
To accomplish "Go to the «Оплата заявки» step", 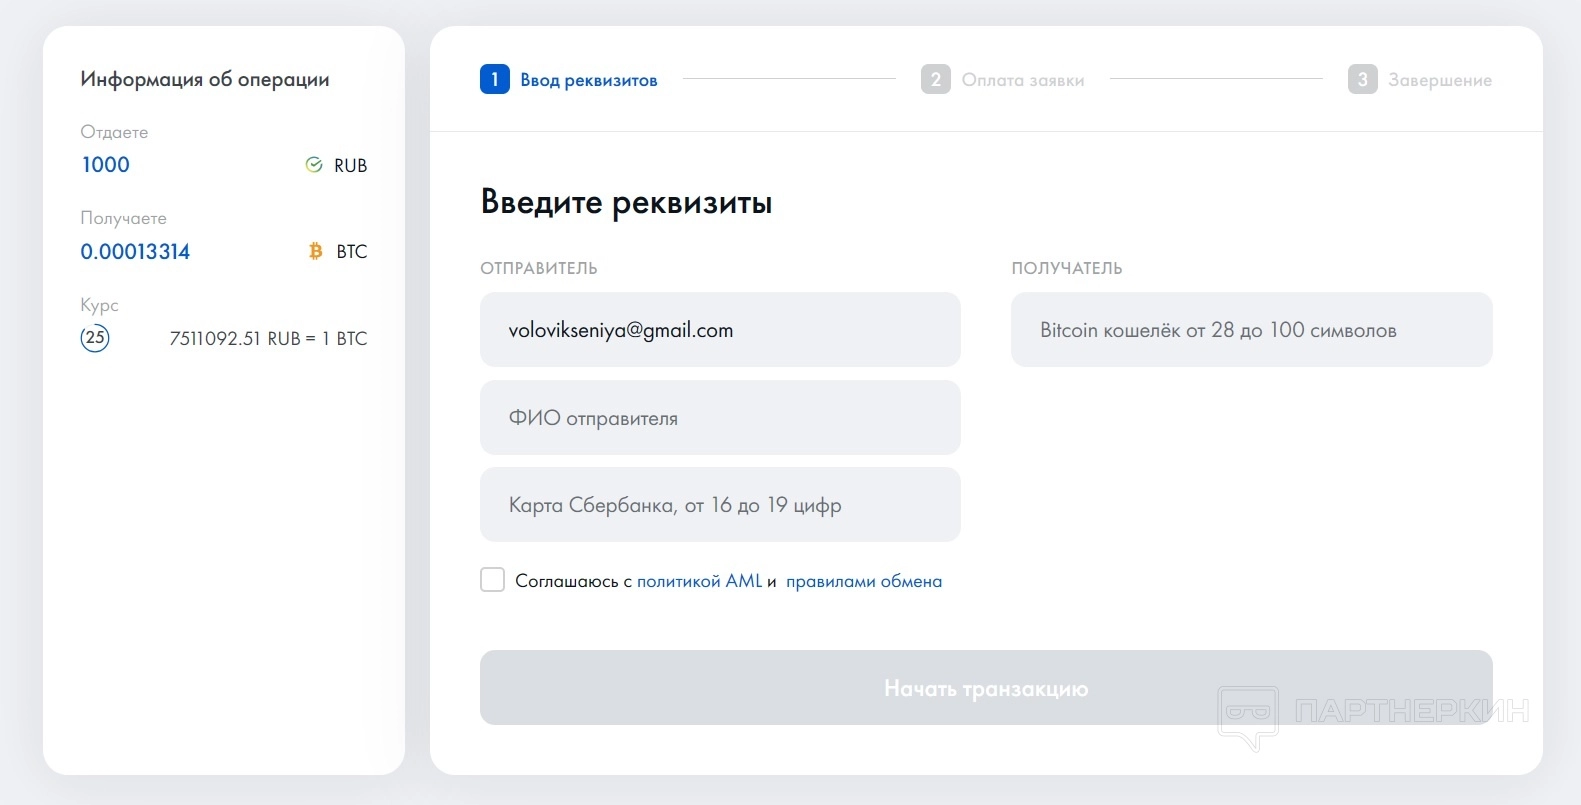I will 1022,80.
